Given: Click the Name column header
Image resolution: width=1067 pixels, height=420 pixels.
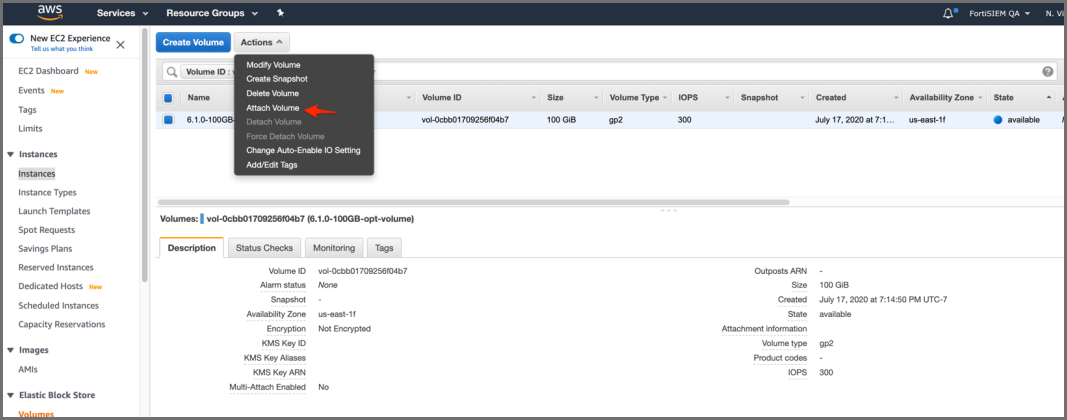Looking at the screenshot, I should 199,98.
